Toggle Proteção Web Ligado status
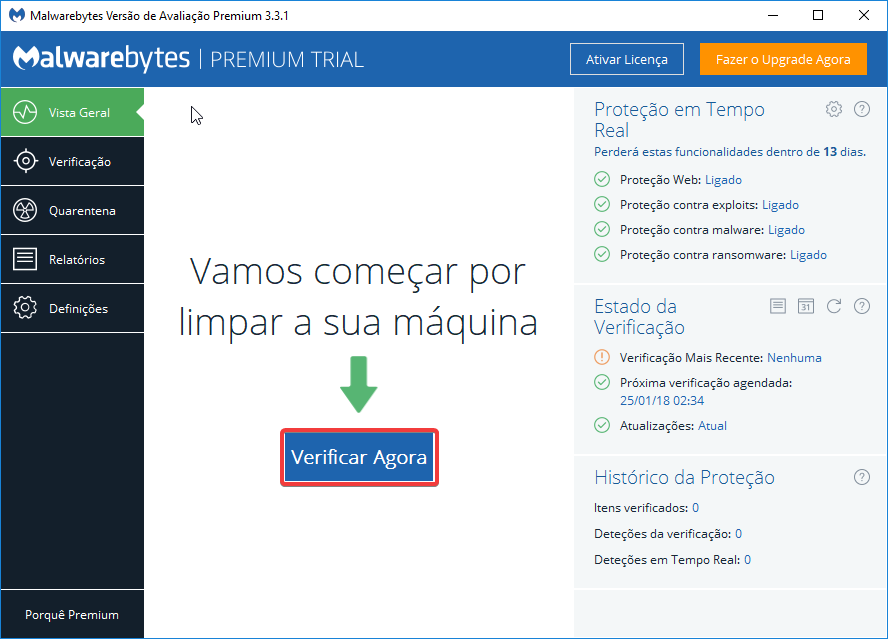 [723, 180]
